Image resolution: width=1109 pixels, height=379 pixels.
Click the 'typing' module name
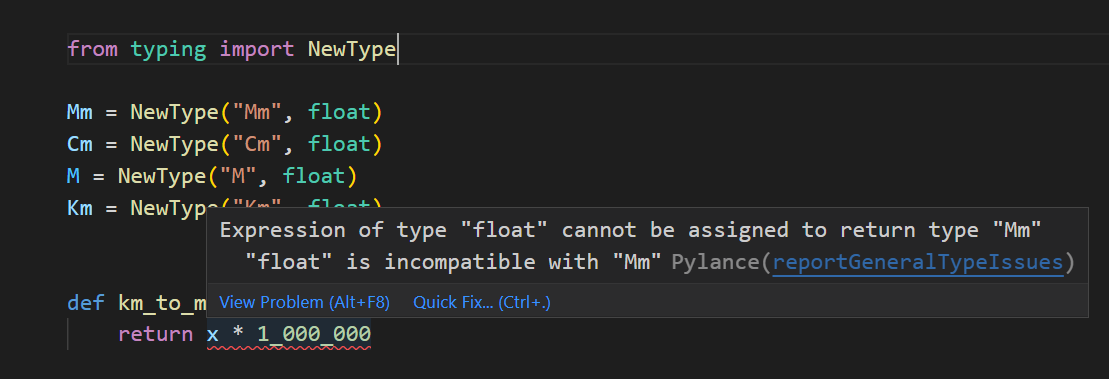click(x=168, y=49)
